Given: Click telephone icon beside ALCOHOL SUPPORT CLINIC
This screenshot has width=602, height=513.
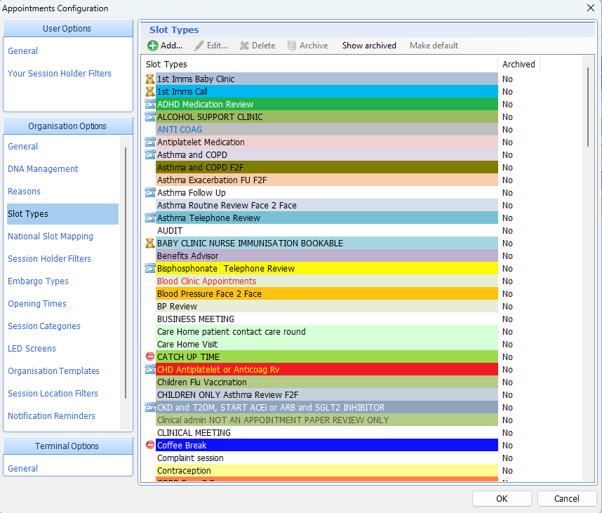Looking at the screenshot, I should [x=150, y=117].
